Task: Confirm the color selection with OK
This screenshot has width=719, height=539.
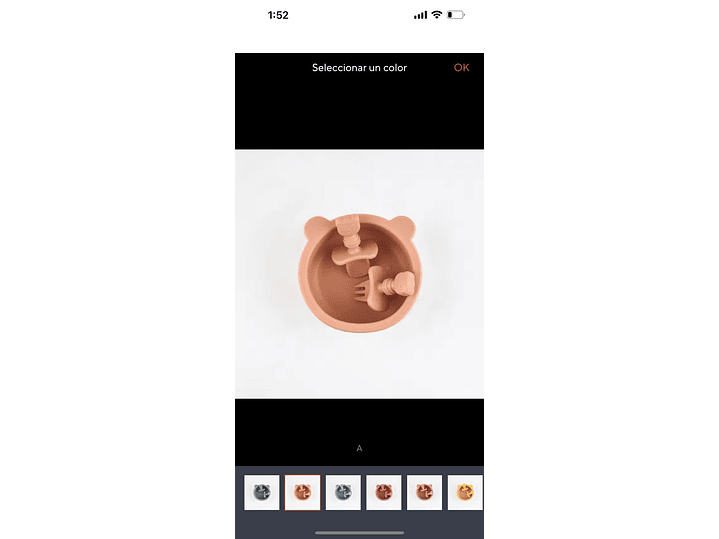Action: tap(461, 67)
